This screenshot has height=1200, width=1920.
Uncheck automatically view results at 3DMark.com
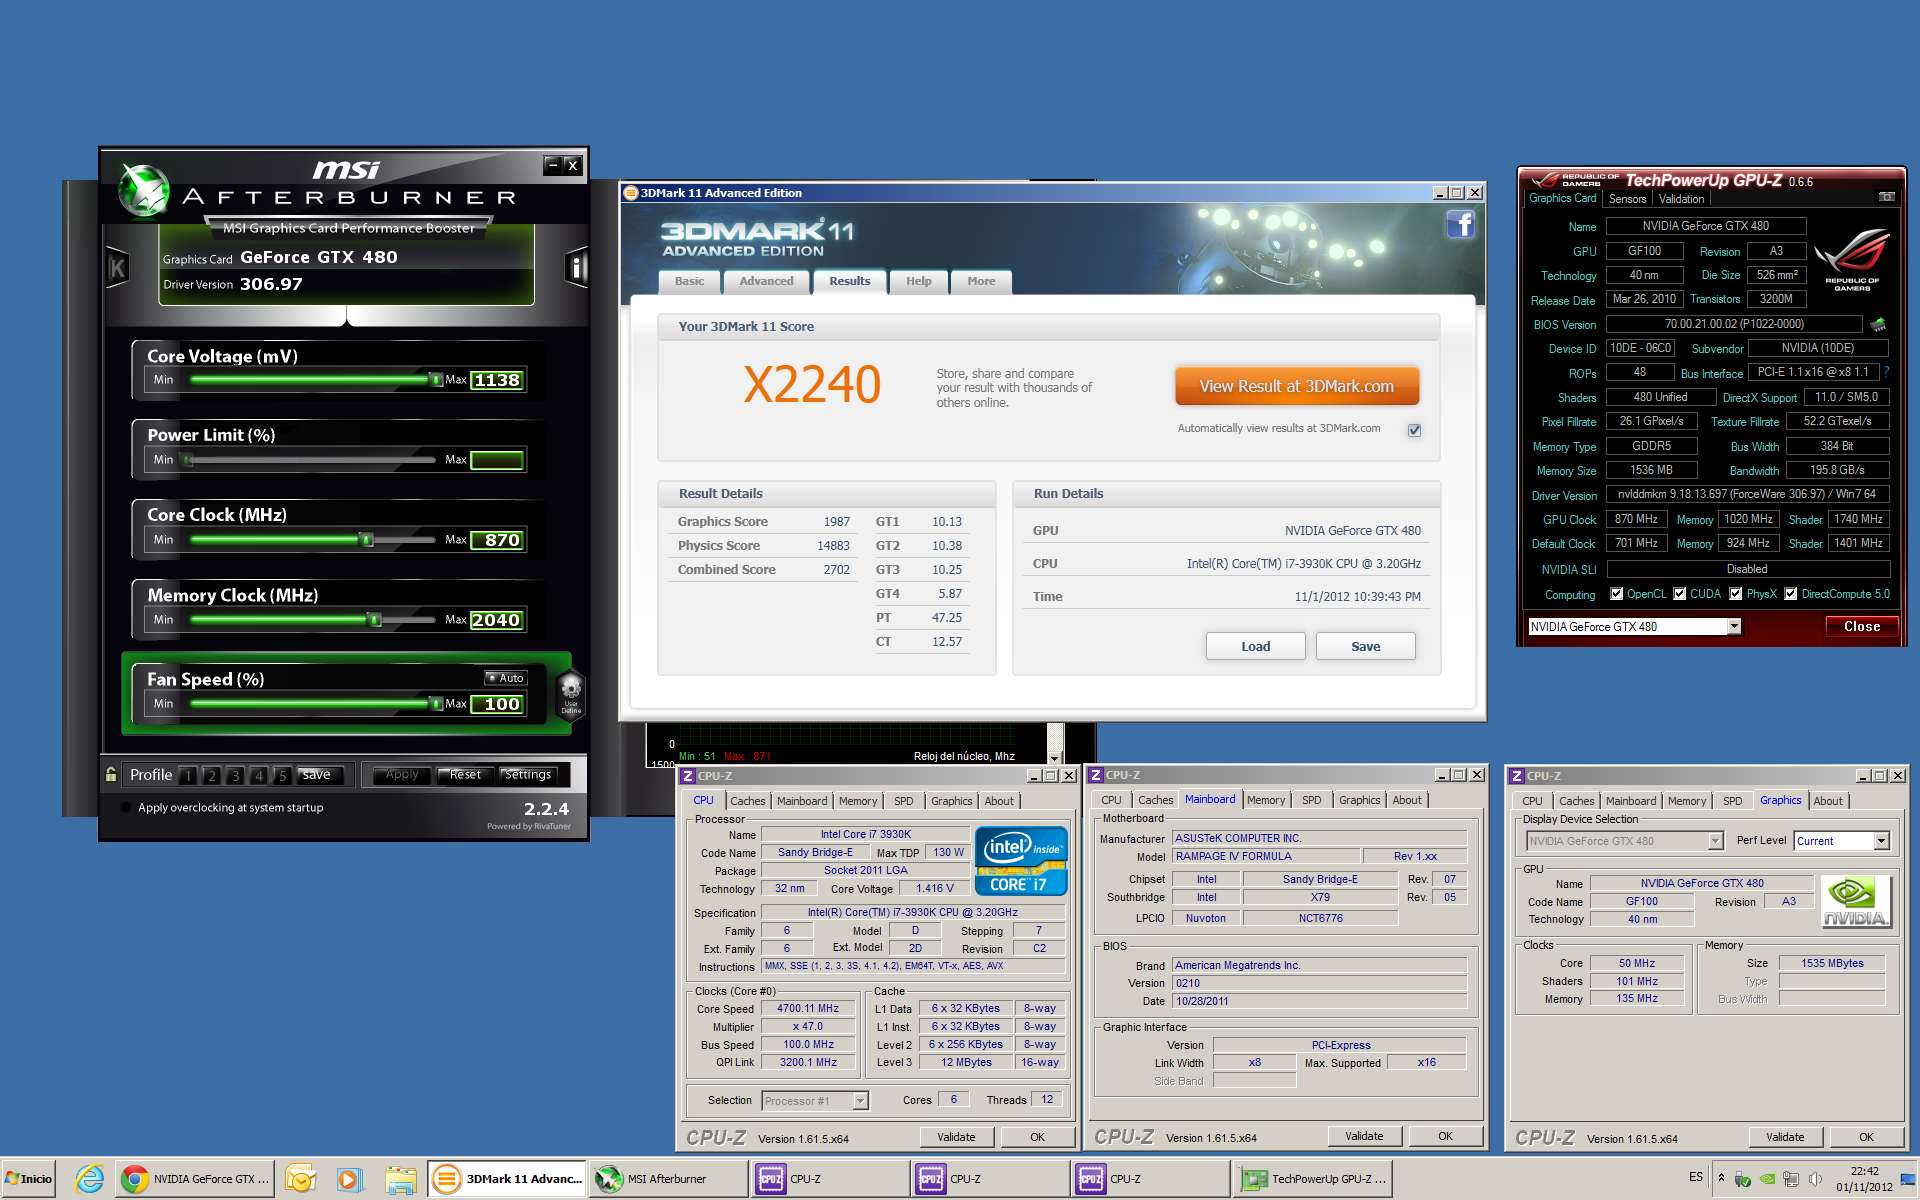1414,430
